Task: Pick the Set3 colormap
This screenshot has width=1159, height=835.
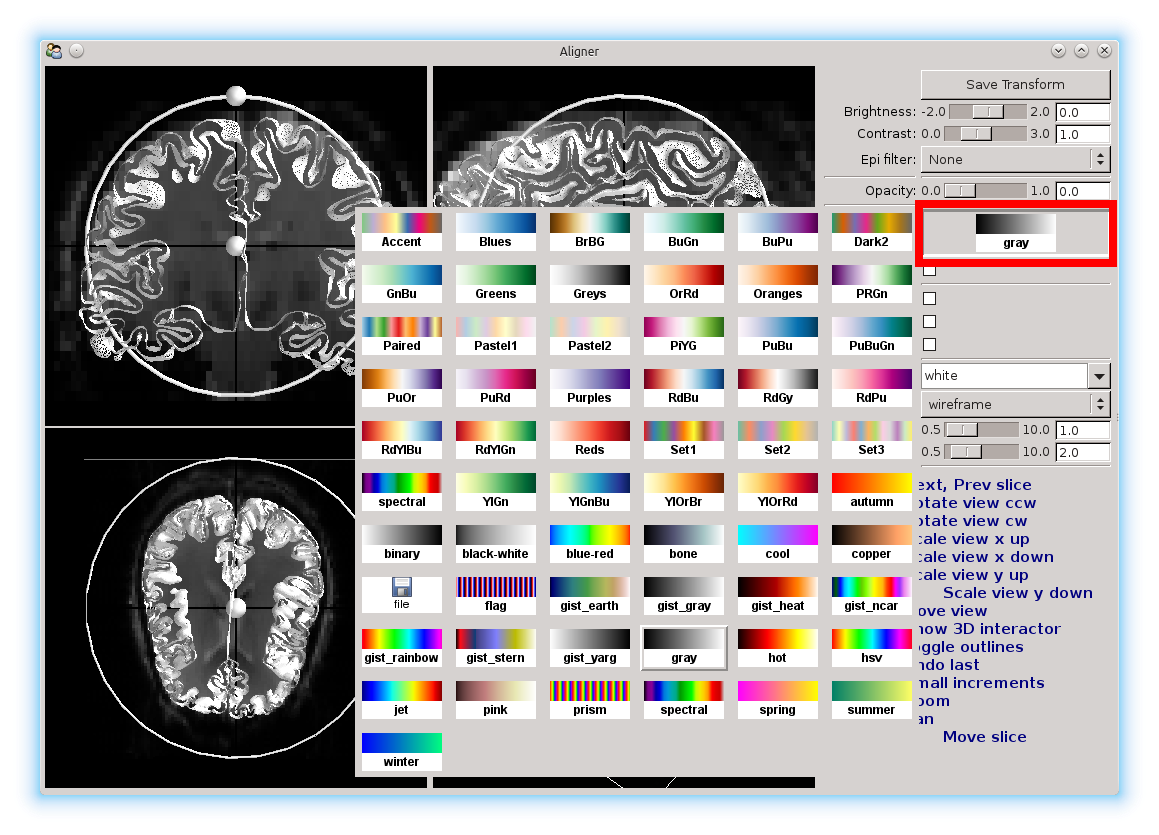Action: click(x=871, y=440)
